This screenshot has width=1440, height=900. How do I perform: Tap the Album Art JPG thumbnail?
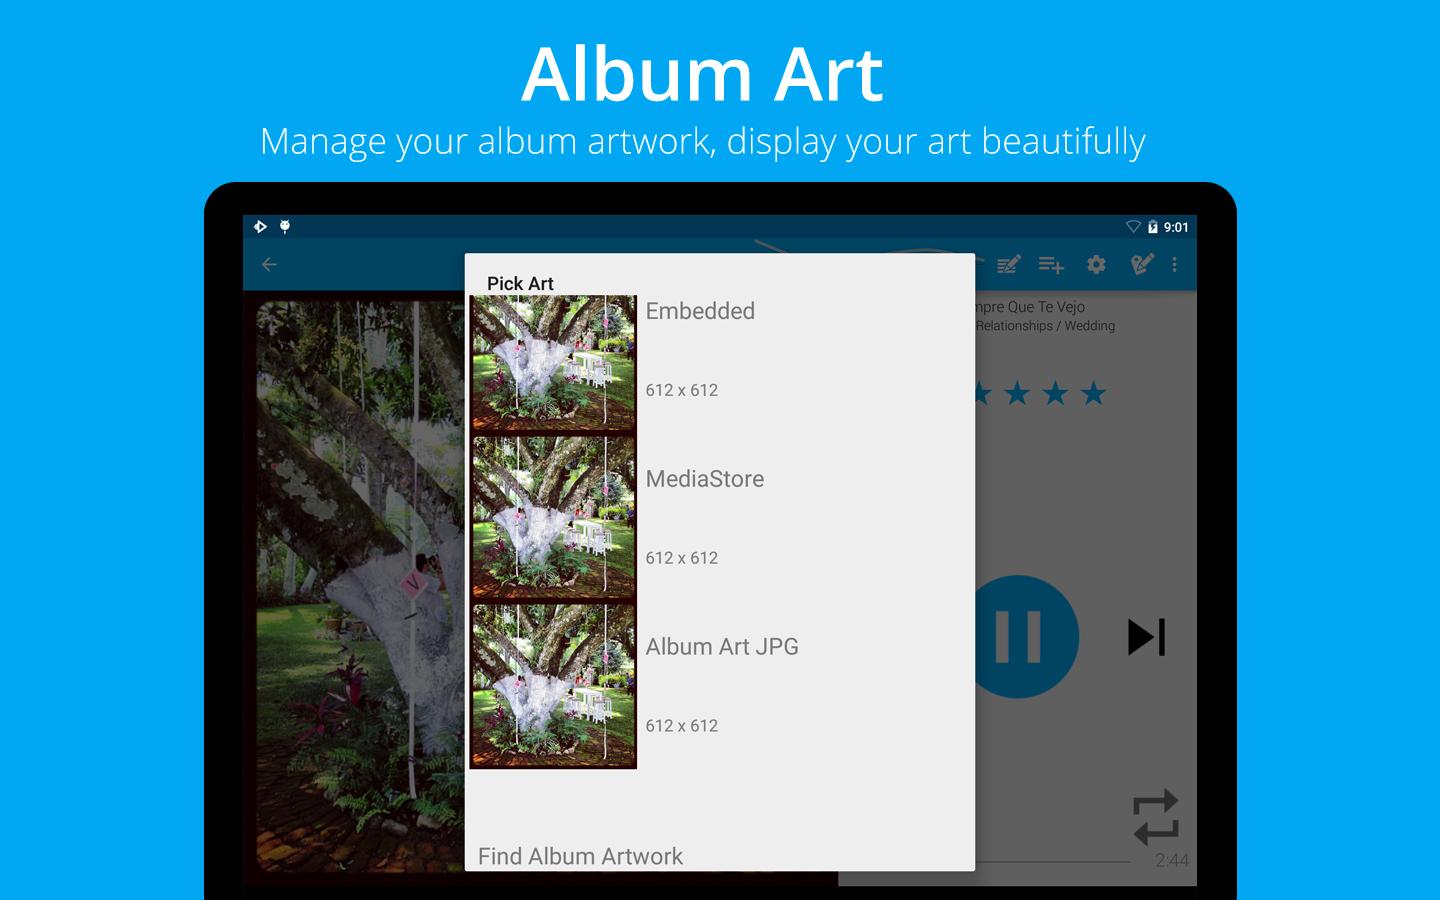click(553, 685)
